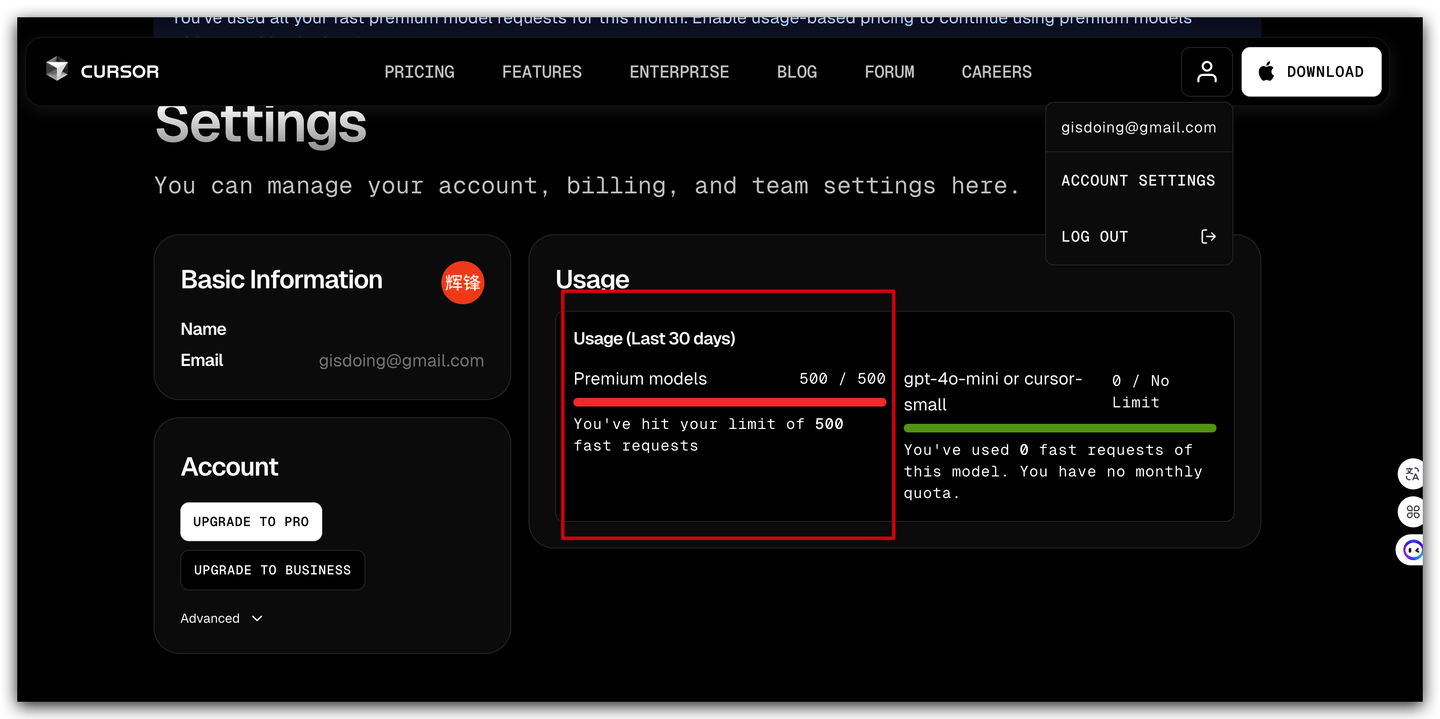Image resolution: width=1440 pixels, height=719 pixels.
Task: Click the log out arrow icon
Action: click(1208, 236)
